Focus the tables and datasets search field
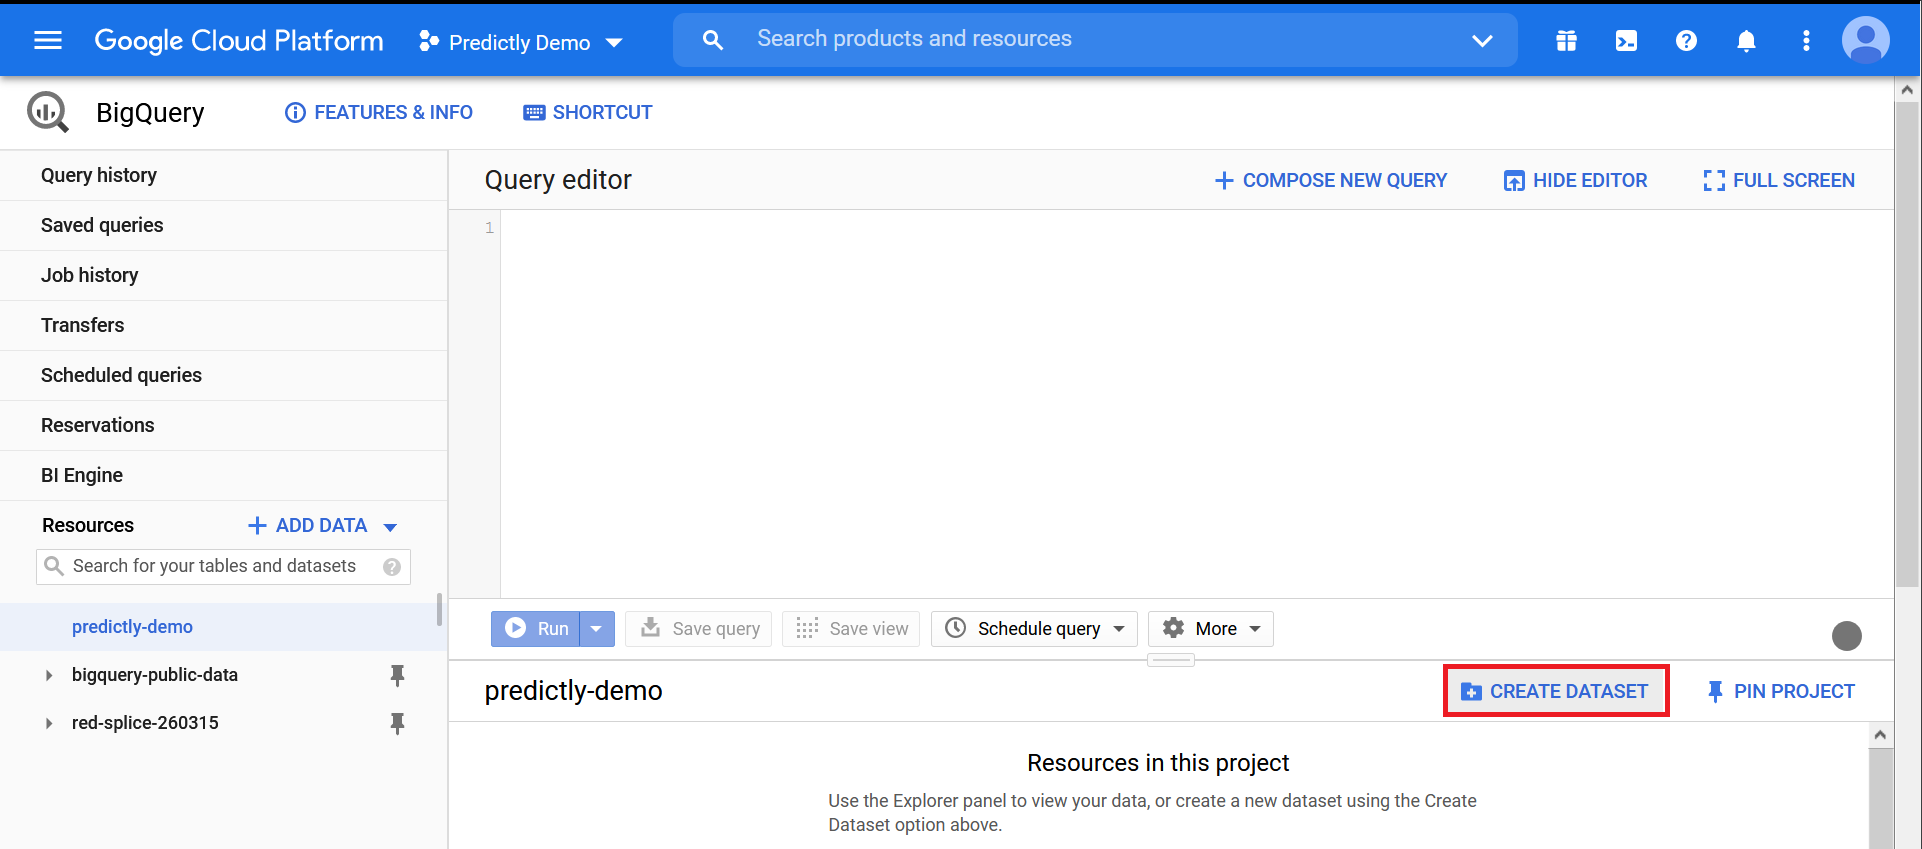Screen dimensions: 1922x849 [214, 566]
